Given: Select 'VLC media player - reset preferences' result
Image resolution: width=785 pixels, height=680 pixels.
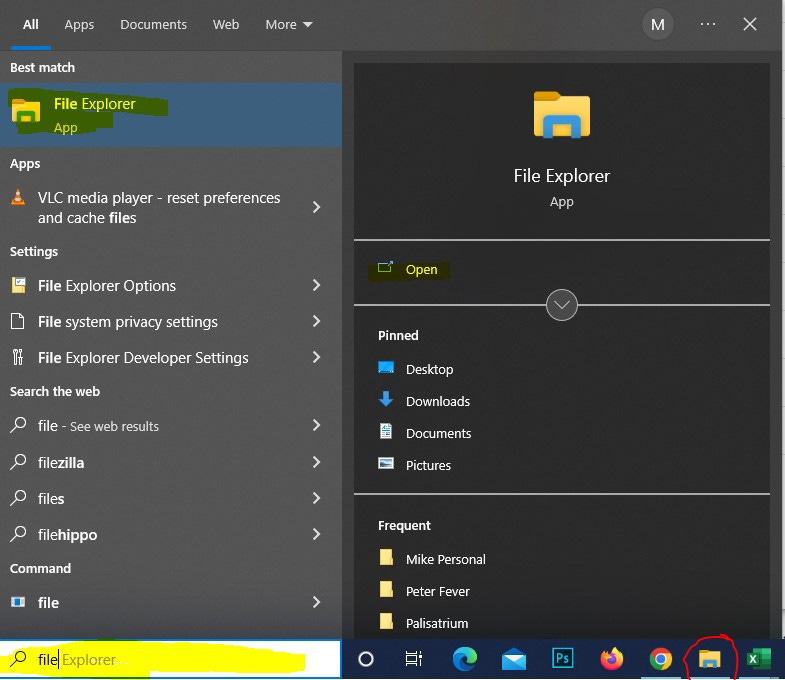Looking at the screenshot, I should [159, 207].
